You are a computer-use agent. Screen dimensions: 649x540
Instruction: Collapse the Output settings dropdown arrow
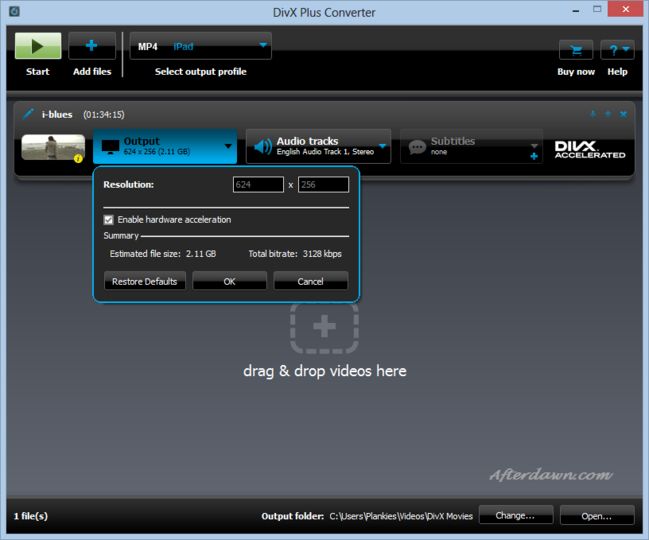(228, 146)
